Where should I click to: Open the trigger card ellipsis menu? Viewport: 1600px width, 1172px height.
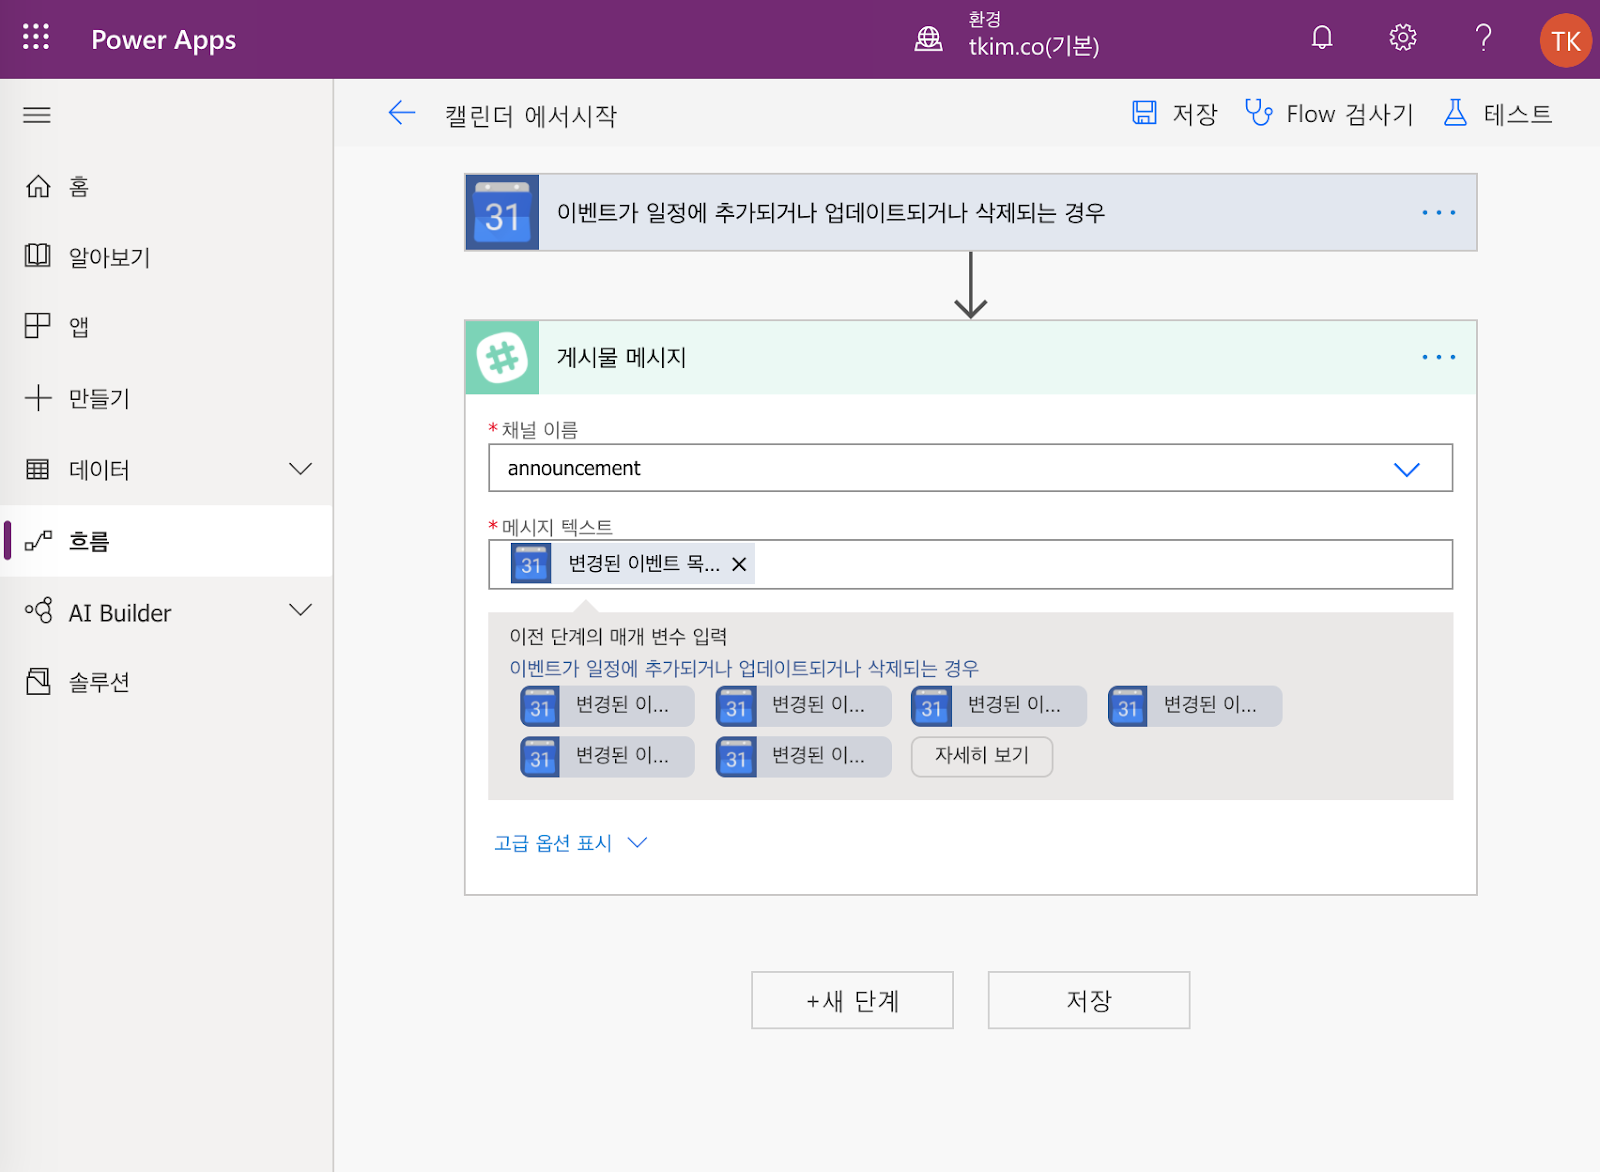pyautogui.click(x=1439, y=212)
